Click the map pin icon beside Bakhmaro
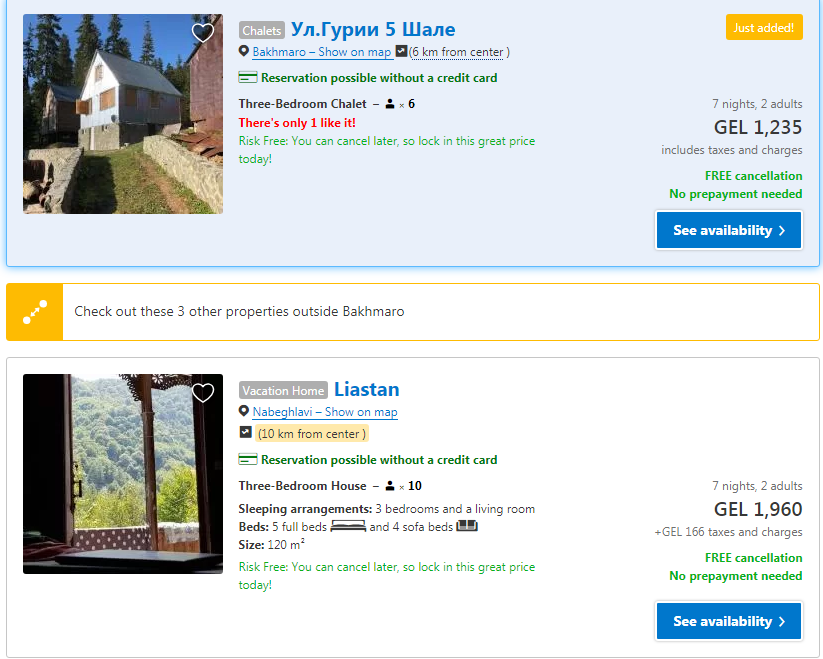823x659 pixels. [x=244, y=51]
